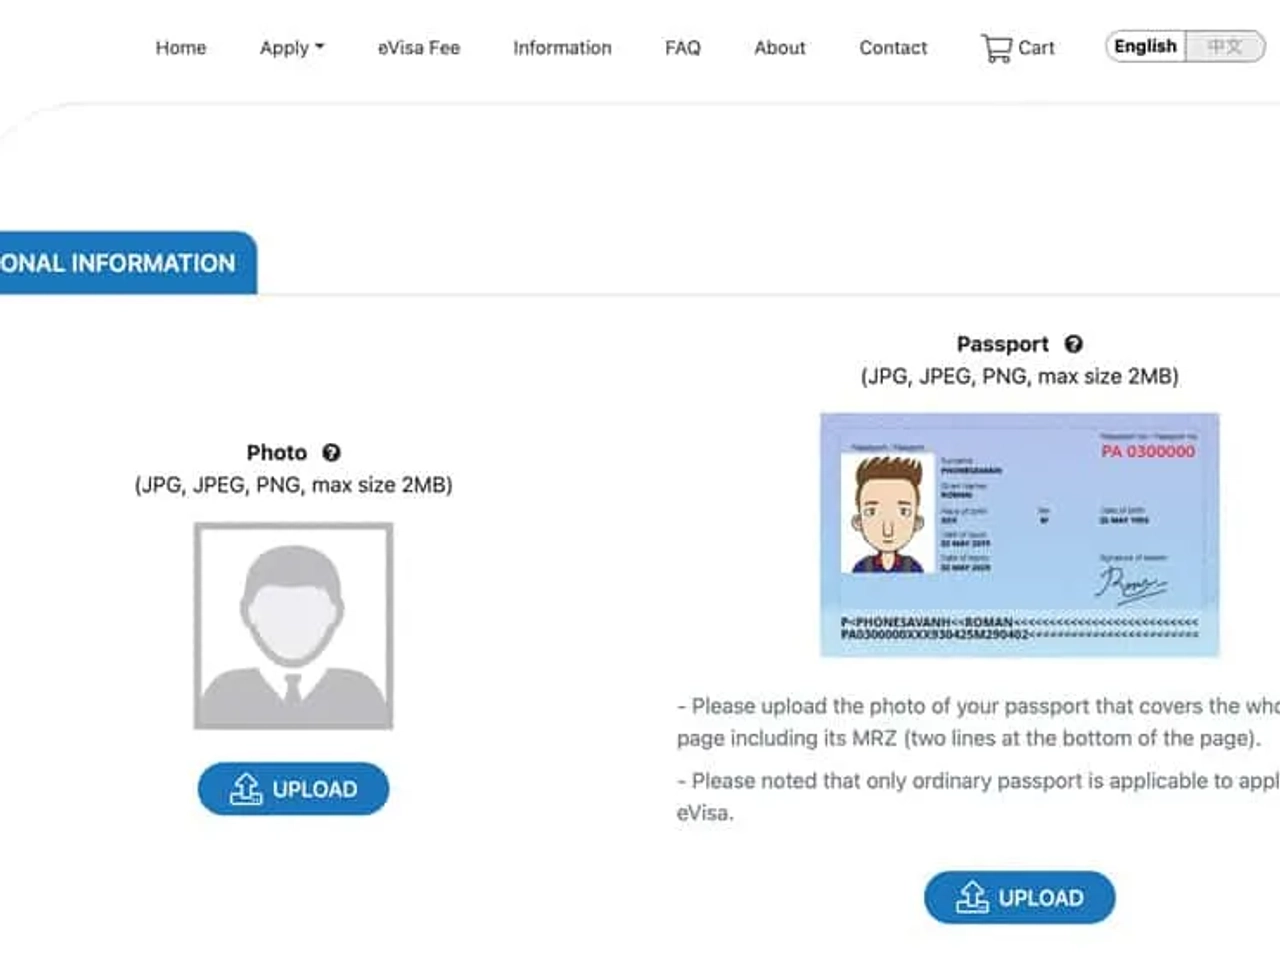This screenshot has height=960, width=1280.
Task: Open the shopping Cart
Action: (1018, 47)
